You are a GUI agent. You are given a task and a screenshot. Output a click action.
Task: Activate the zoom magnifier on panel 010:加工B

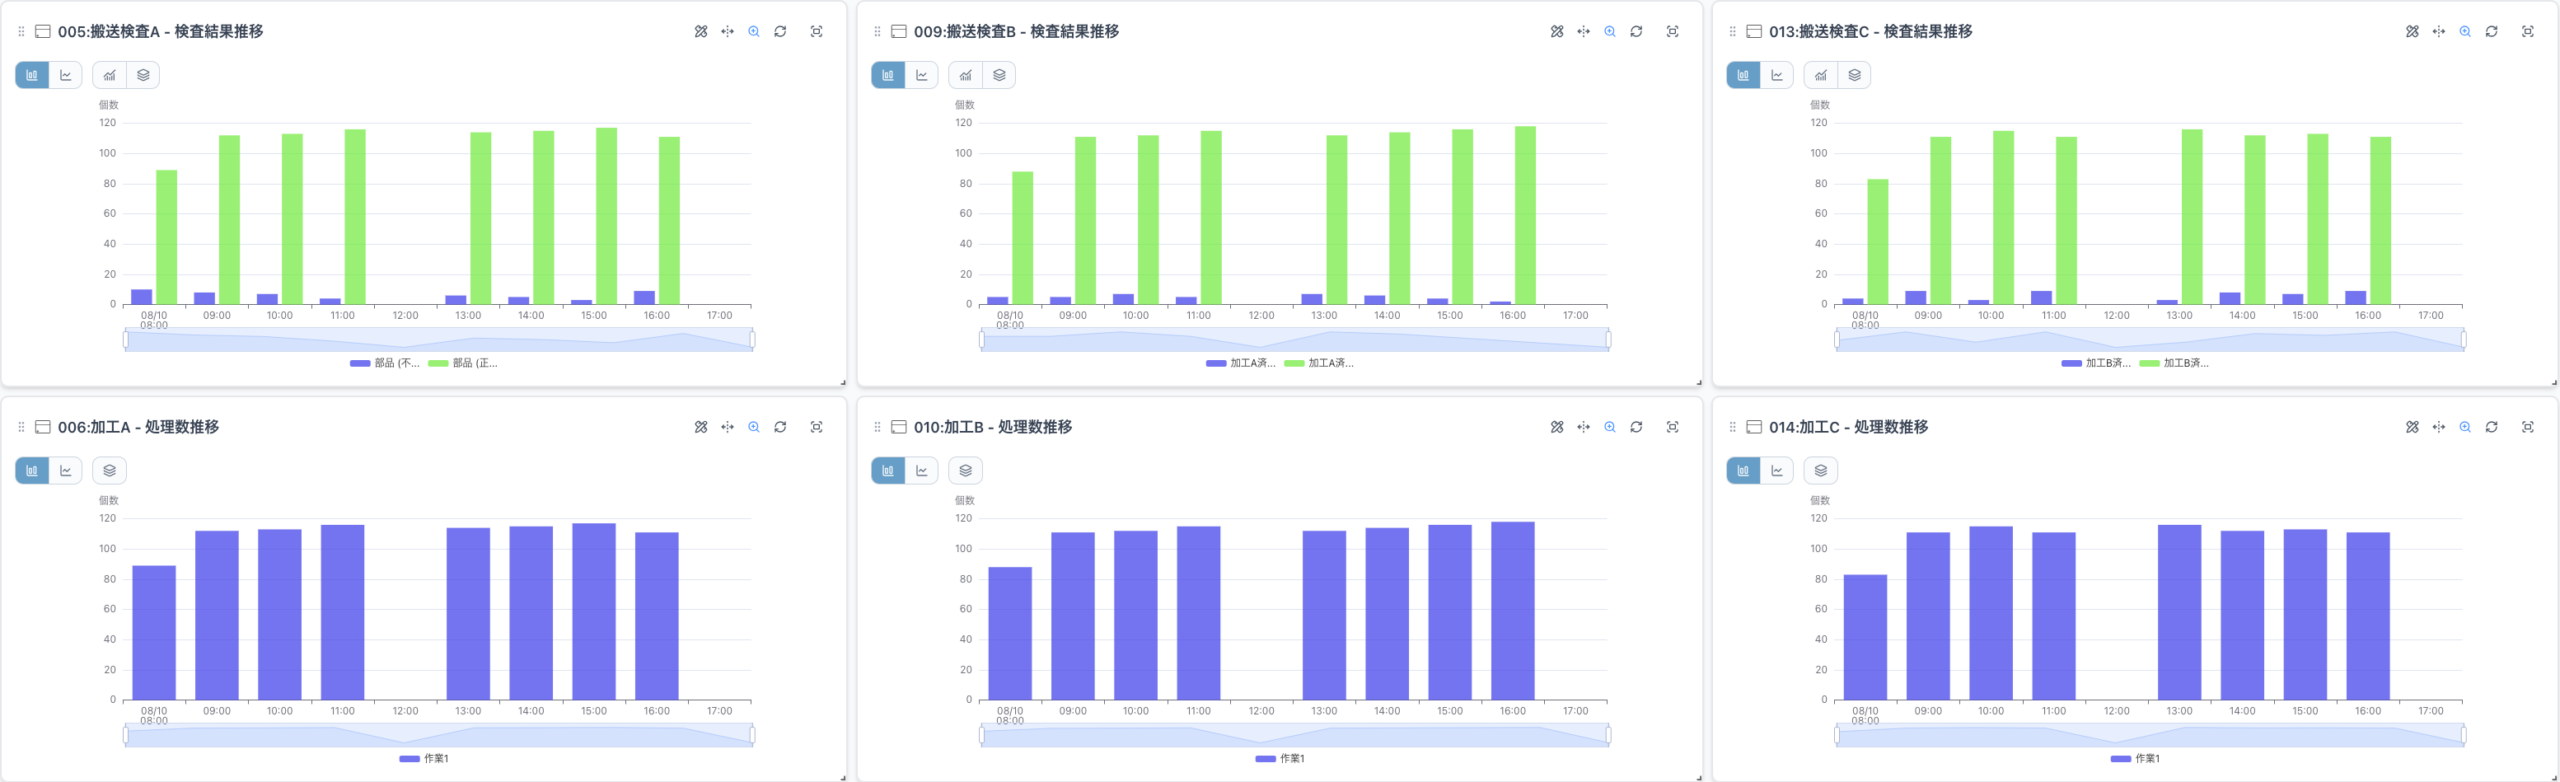point(1610,427)
